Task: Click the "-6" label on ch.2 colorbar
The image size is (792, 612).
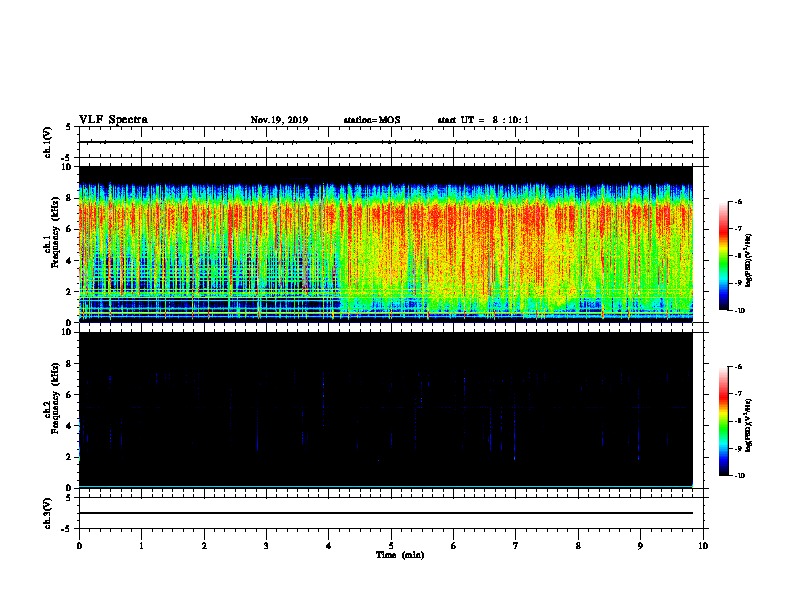Action: [738, 367]
